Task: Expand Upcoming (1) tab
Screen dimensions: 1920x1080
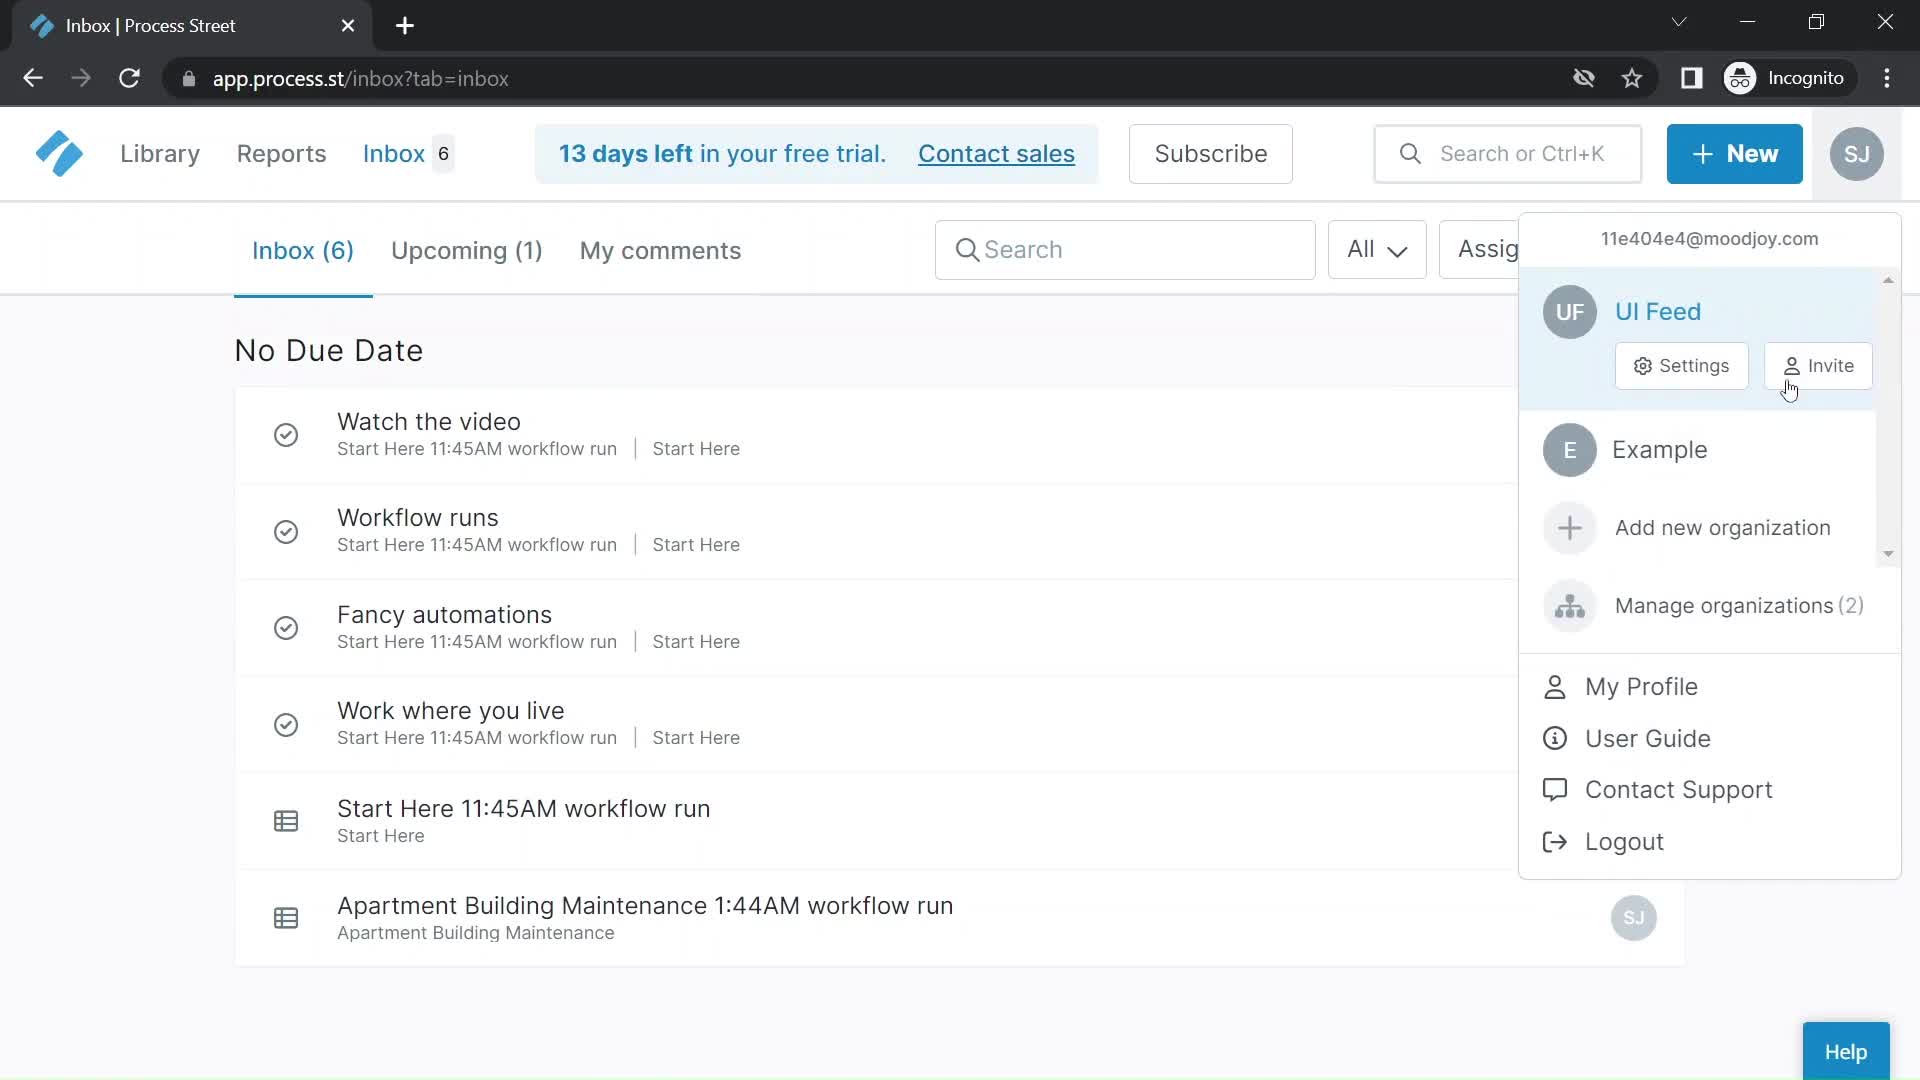Action: (465, 251)
